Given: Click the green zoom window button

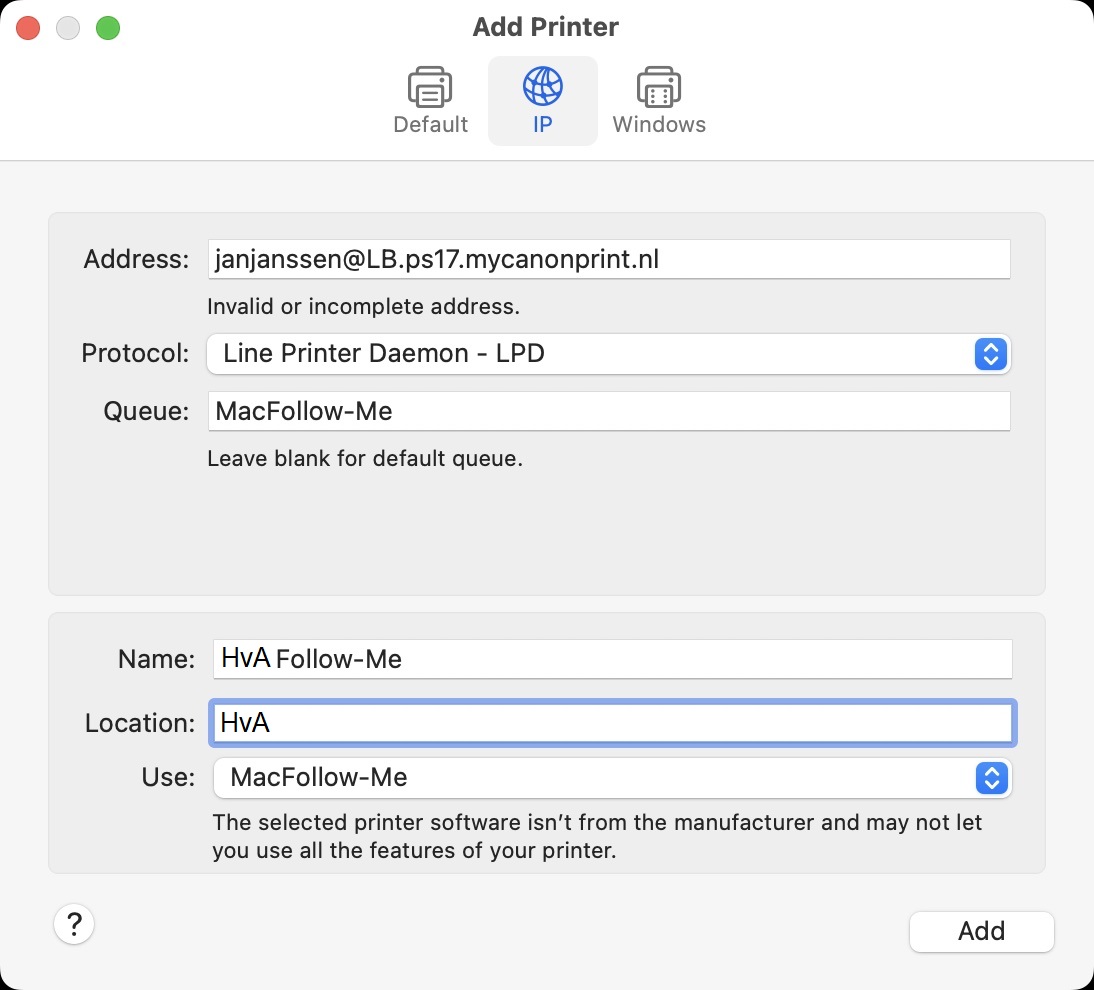Looking at the screenshot, I should 108,27.
